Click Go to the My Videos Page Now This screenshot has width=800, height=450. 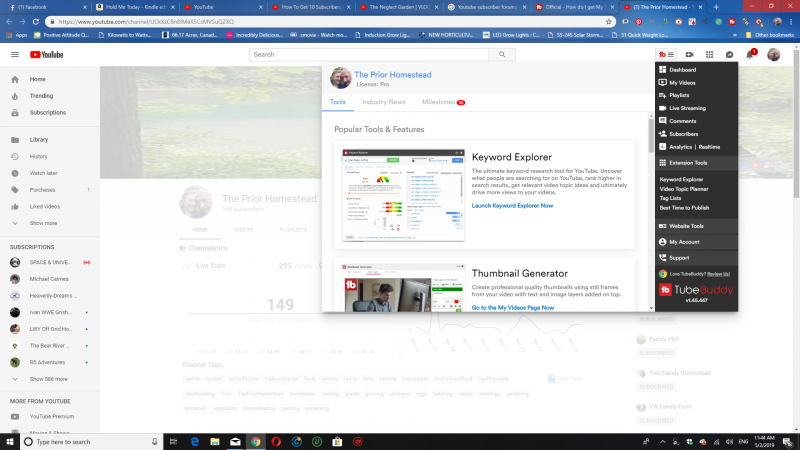click(513, 307)
